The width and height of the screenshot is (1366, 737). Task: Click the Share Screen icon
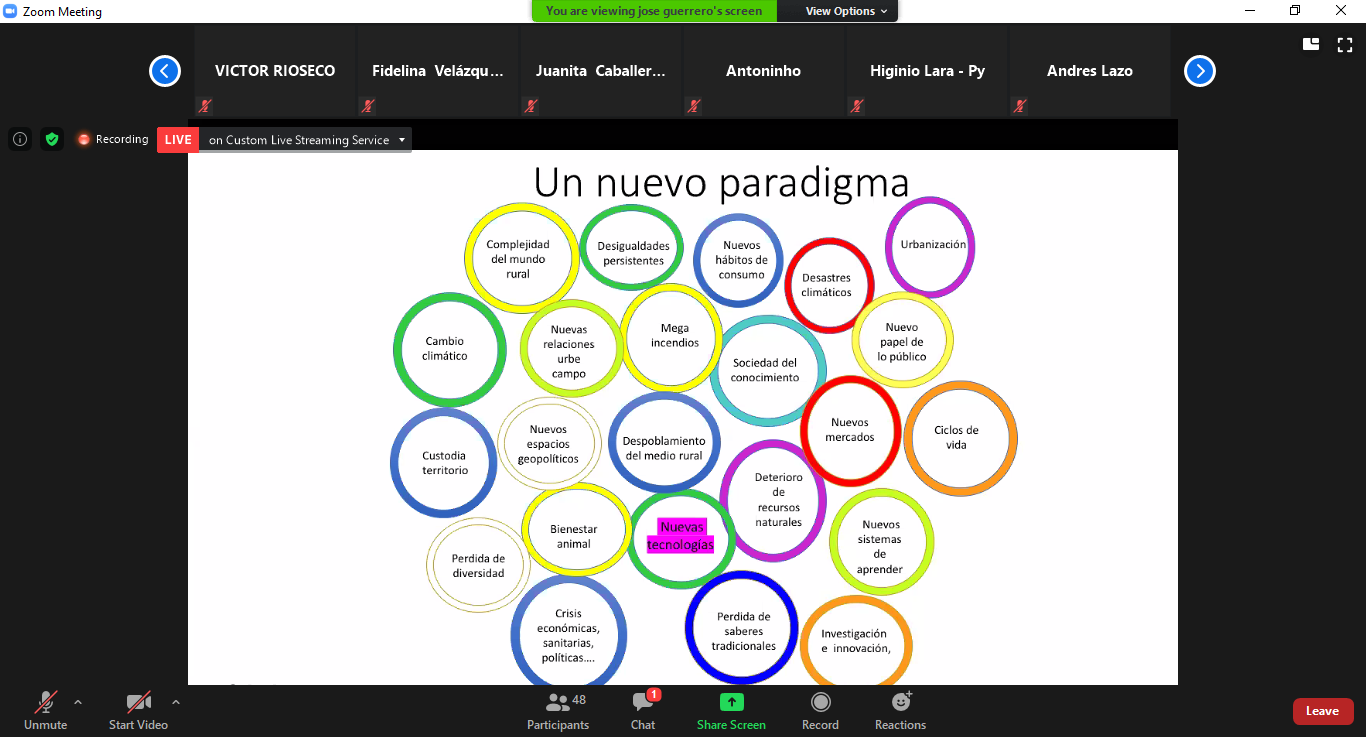click(x=731, y=703)
